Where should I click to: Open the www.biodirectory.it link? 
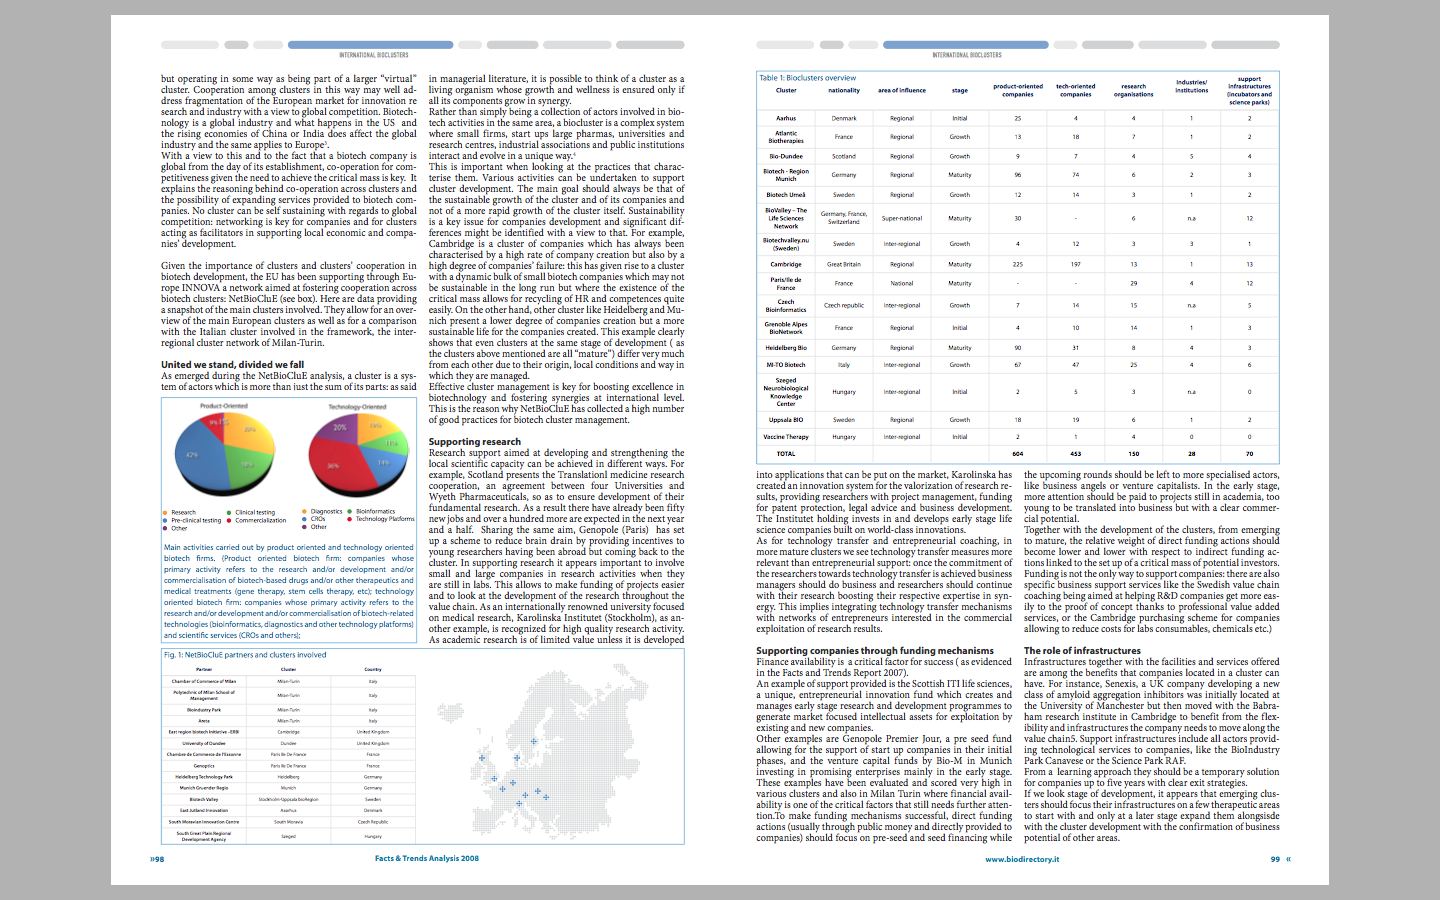pyautogui.click(x=1021, y=859)
